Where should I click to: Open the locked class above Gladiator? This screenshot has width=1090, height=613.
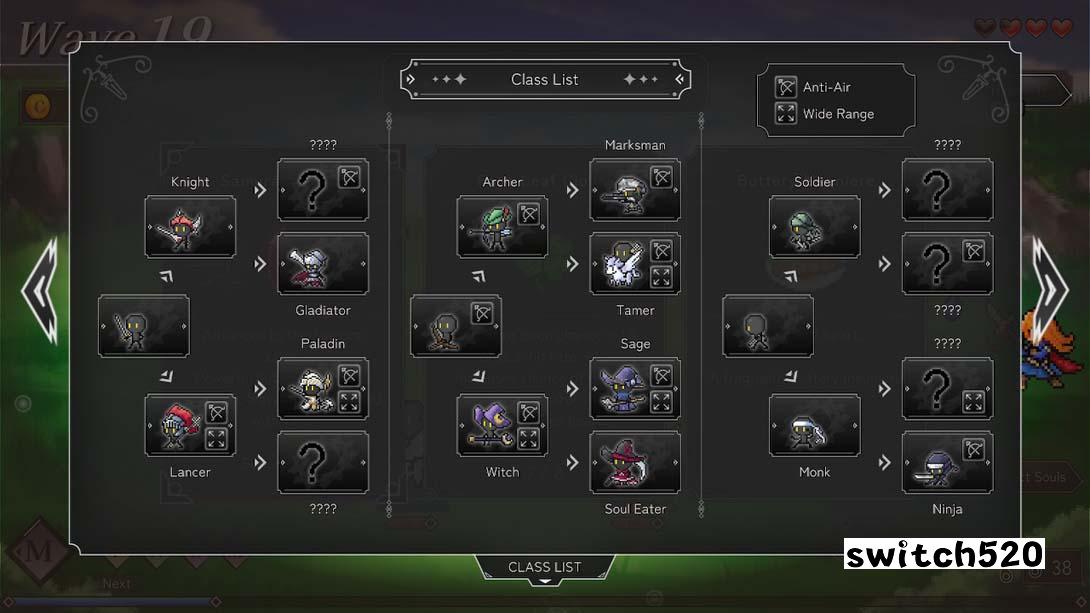(323, 190)
